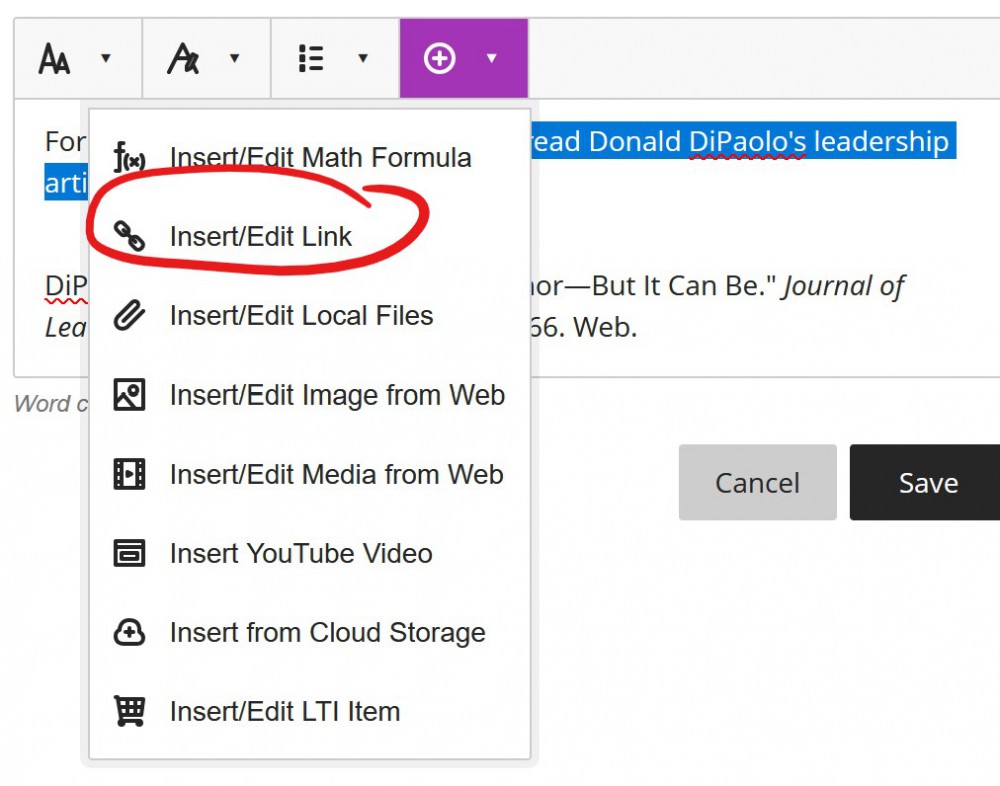Click the text size AA icon
Viewport: 1000px width, 786px height.
click(x=54, y=59)
